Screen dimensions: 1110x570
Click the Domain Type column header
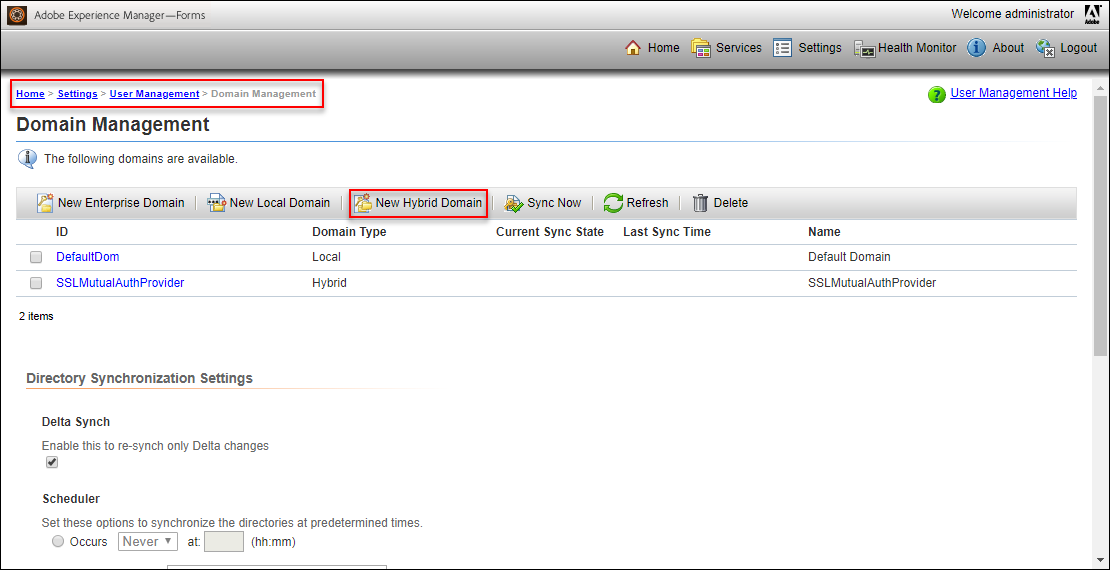349,232
